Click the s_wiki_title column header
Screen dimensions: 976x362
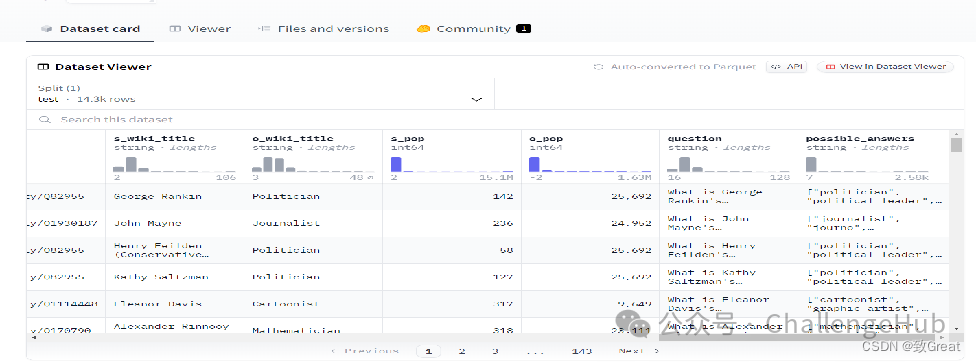click(154, 139)
